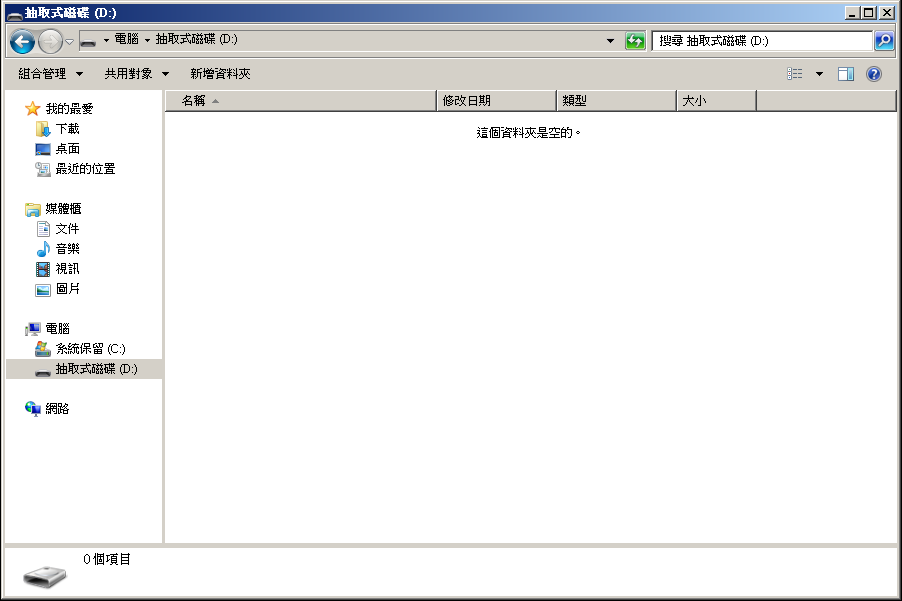Open the 共用對象 menu

tap(137, 74)
